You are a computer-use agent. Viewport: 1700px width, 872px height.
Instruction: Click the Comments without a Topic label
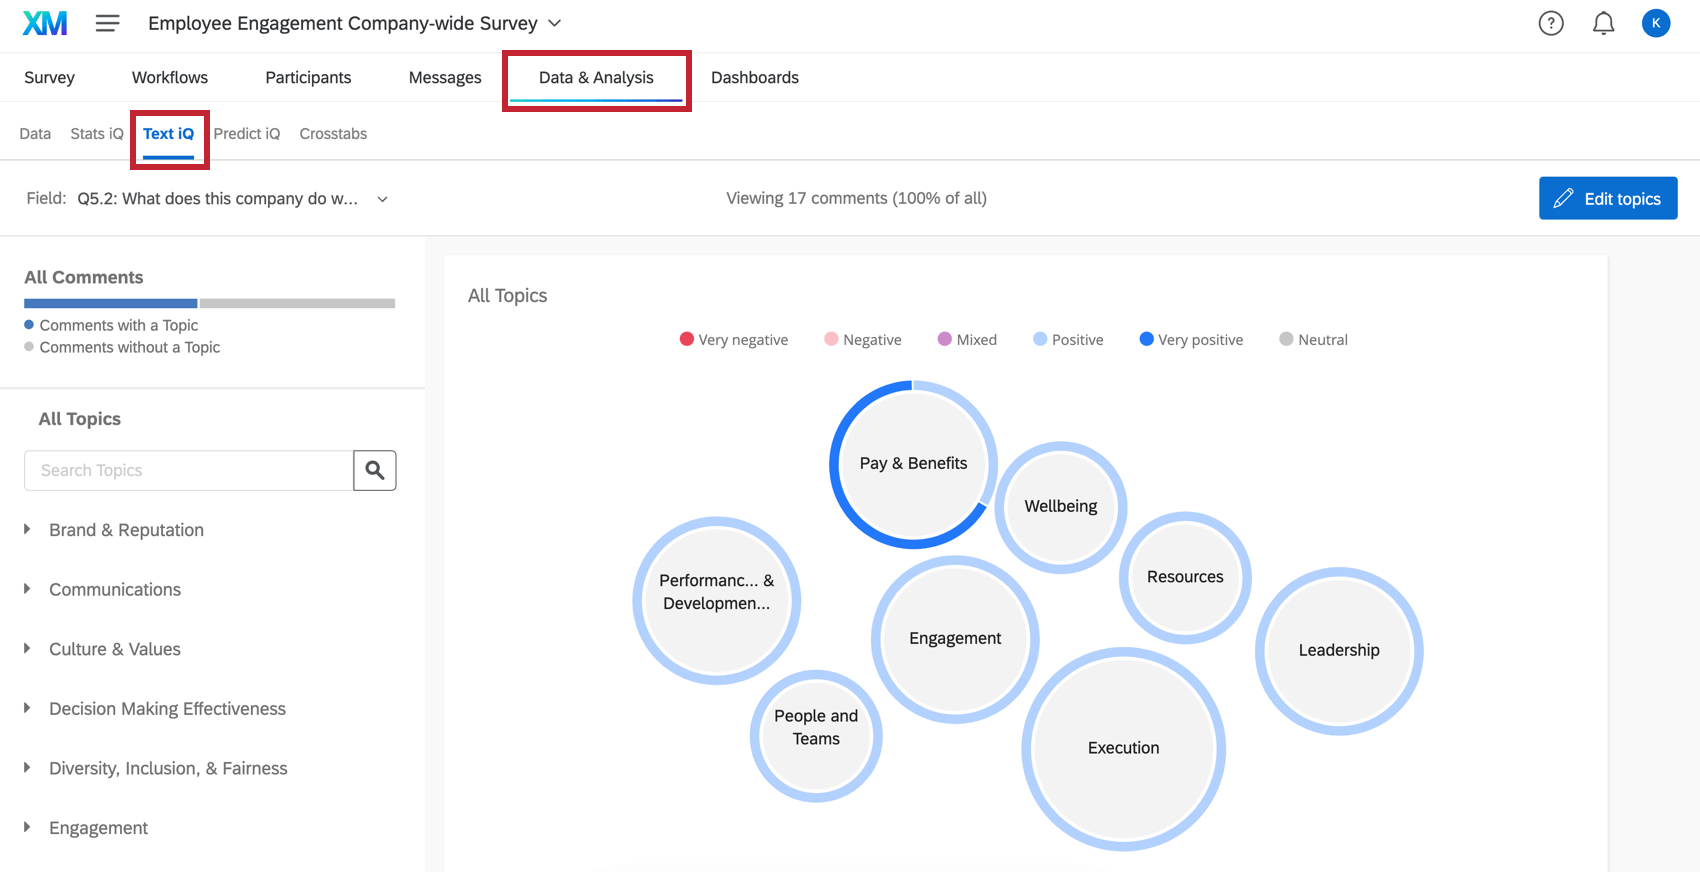click(x=130, y=347)
